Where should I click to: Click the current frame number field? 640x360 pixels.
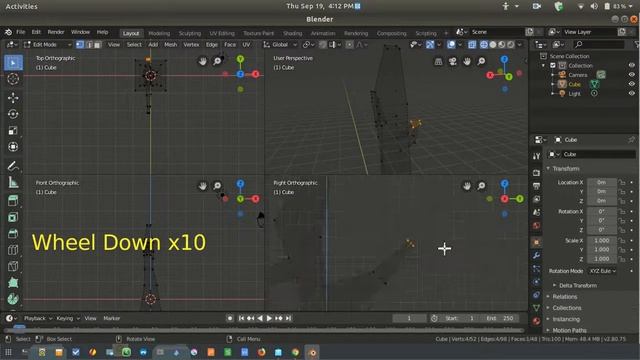click(409, 318)
